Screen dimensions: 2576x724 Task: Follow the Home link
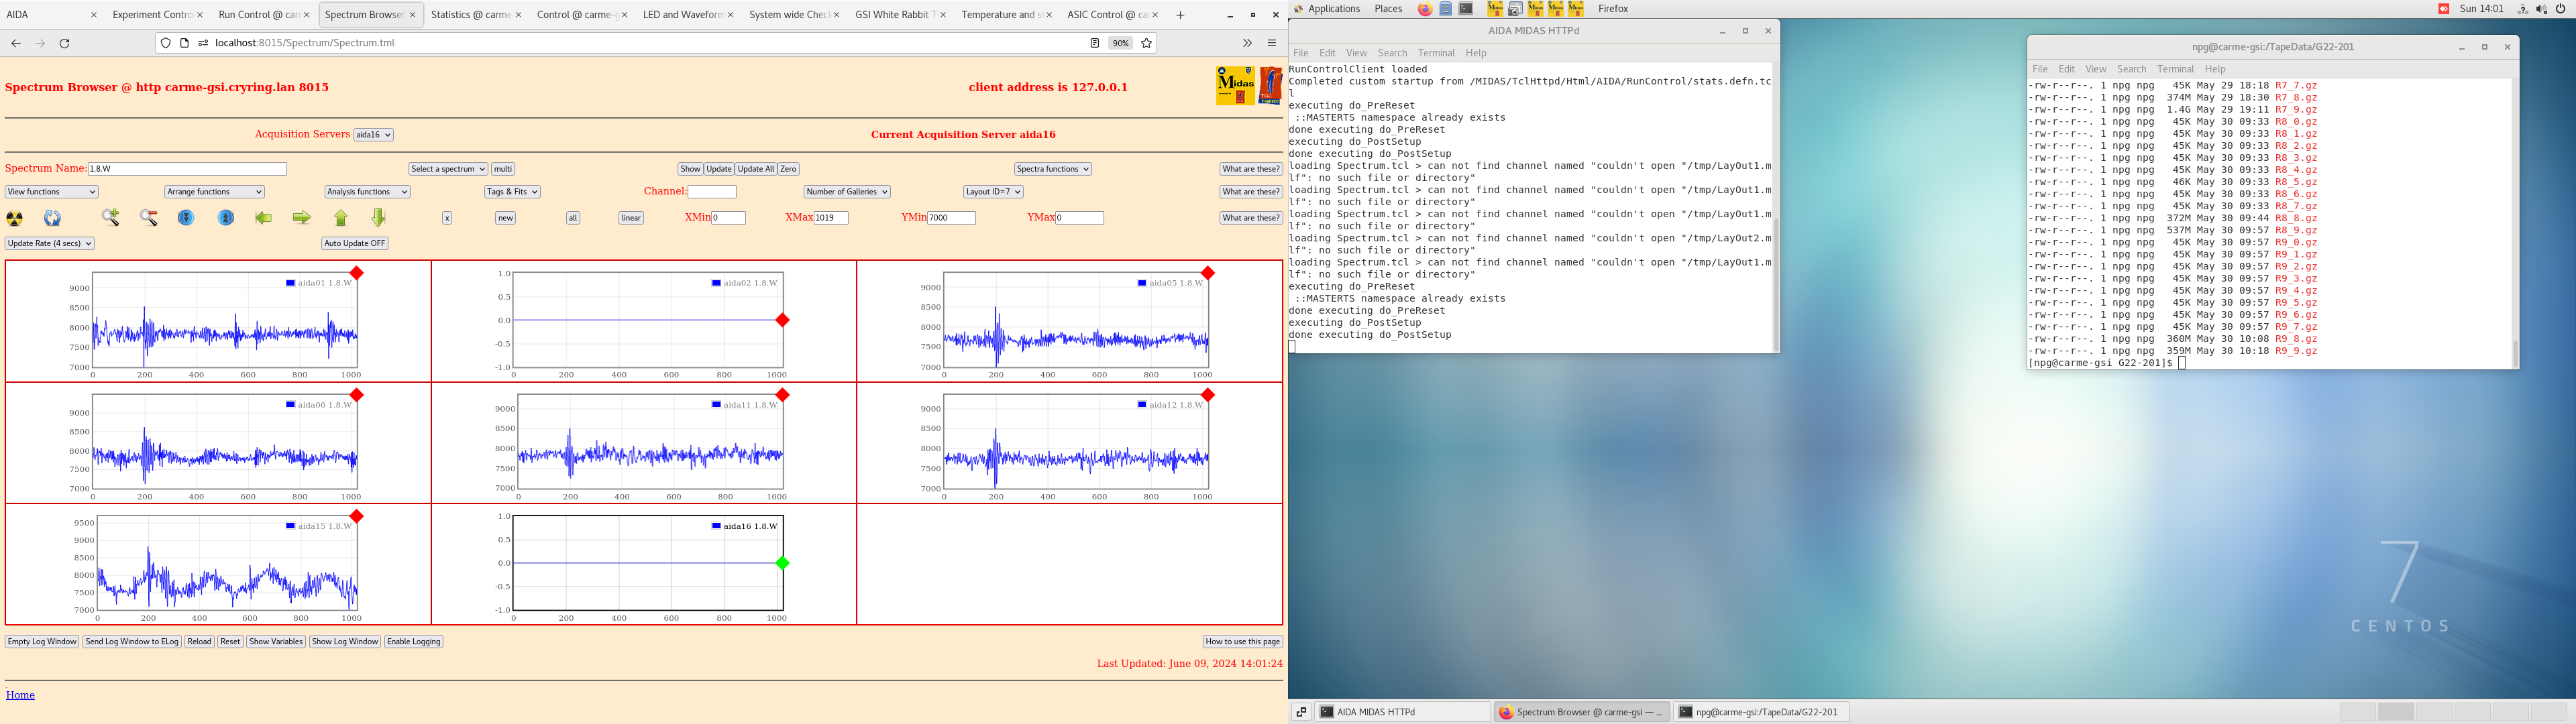pos(20,695)
